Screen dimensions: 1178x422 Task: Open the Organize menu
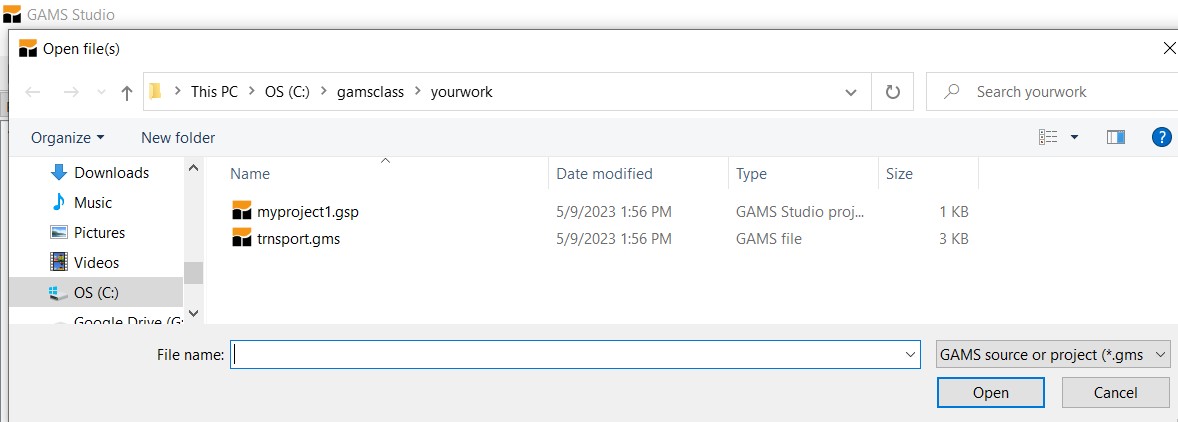coord(67,137)
